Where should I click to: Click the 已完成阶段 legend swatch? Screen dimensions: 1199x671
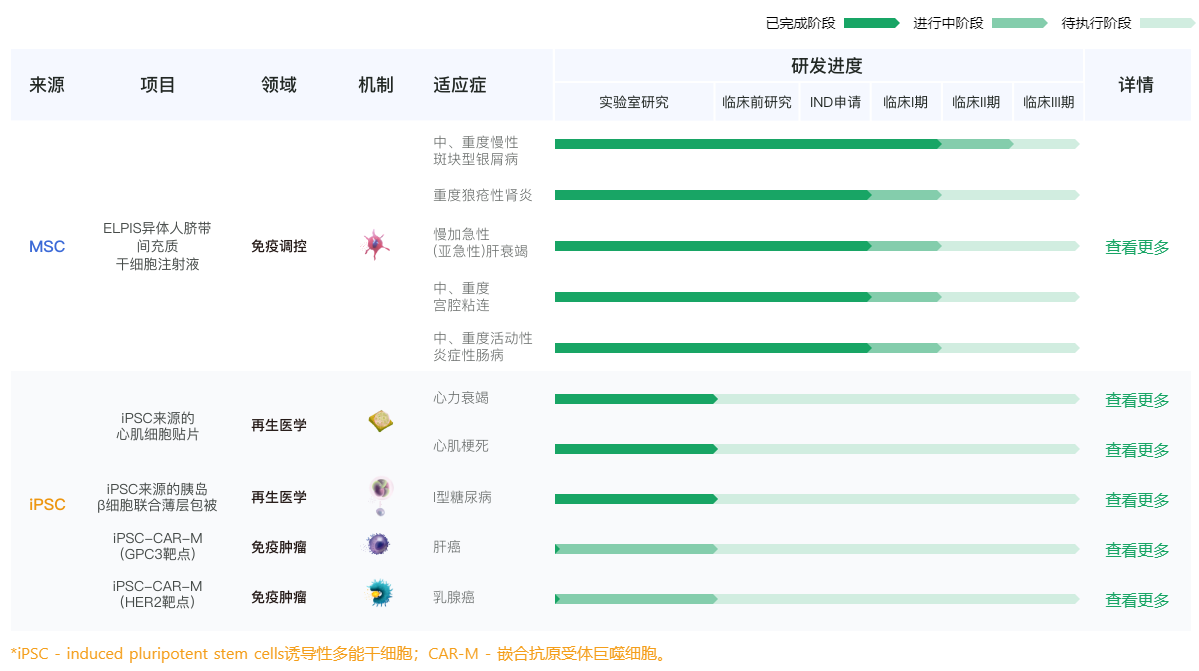pos(871,23)
